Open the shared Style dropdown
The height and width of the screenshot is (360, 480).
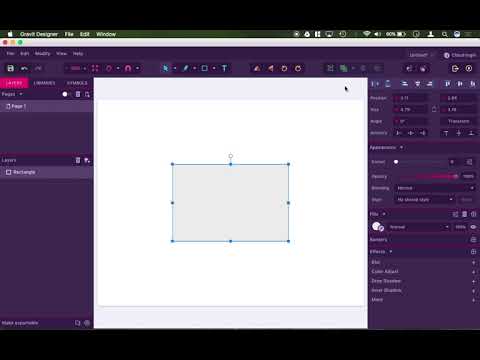pyautogui.click(x=425, y=200)
